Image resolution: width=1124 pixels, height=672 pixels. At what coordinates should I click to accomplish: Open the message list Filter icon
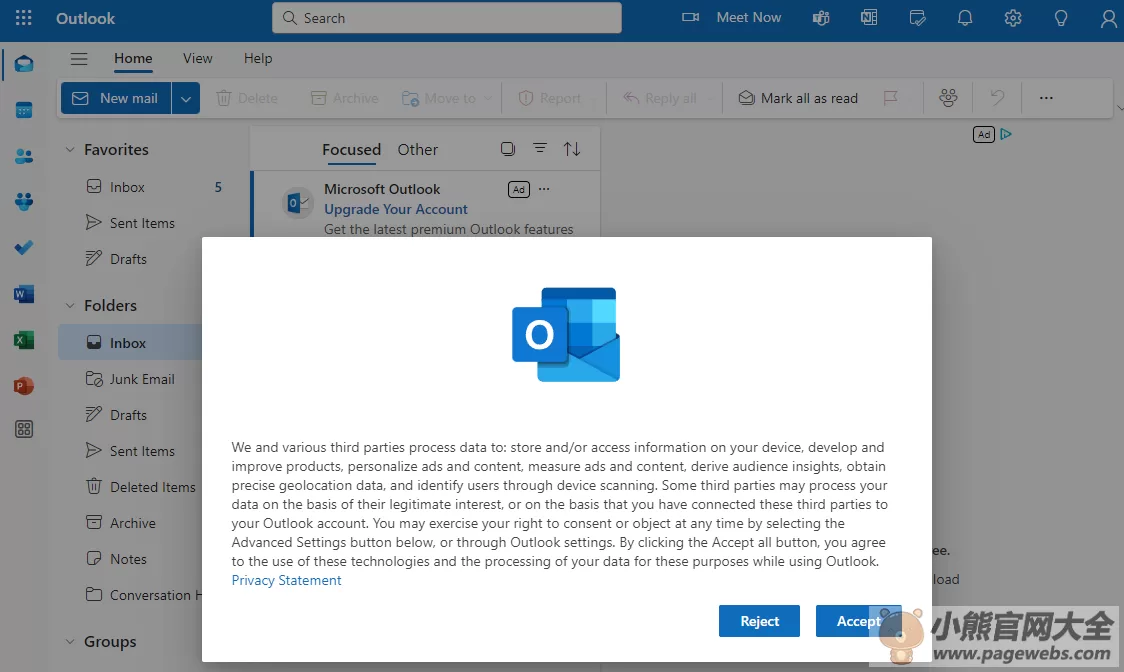(x=540, y=148)
